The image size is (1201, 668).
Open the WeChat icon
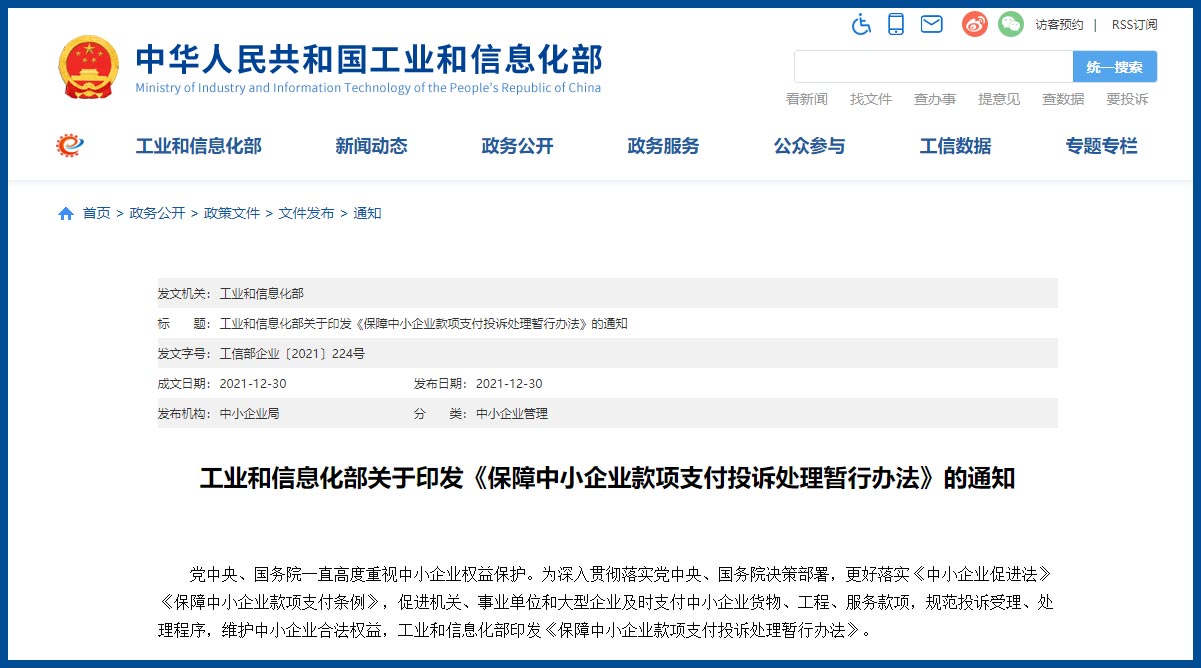pyautogui.click(x=1010, y=24)
